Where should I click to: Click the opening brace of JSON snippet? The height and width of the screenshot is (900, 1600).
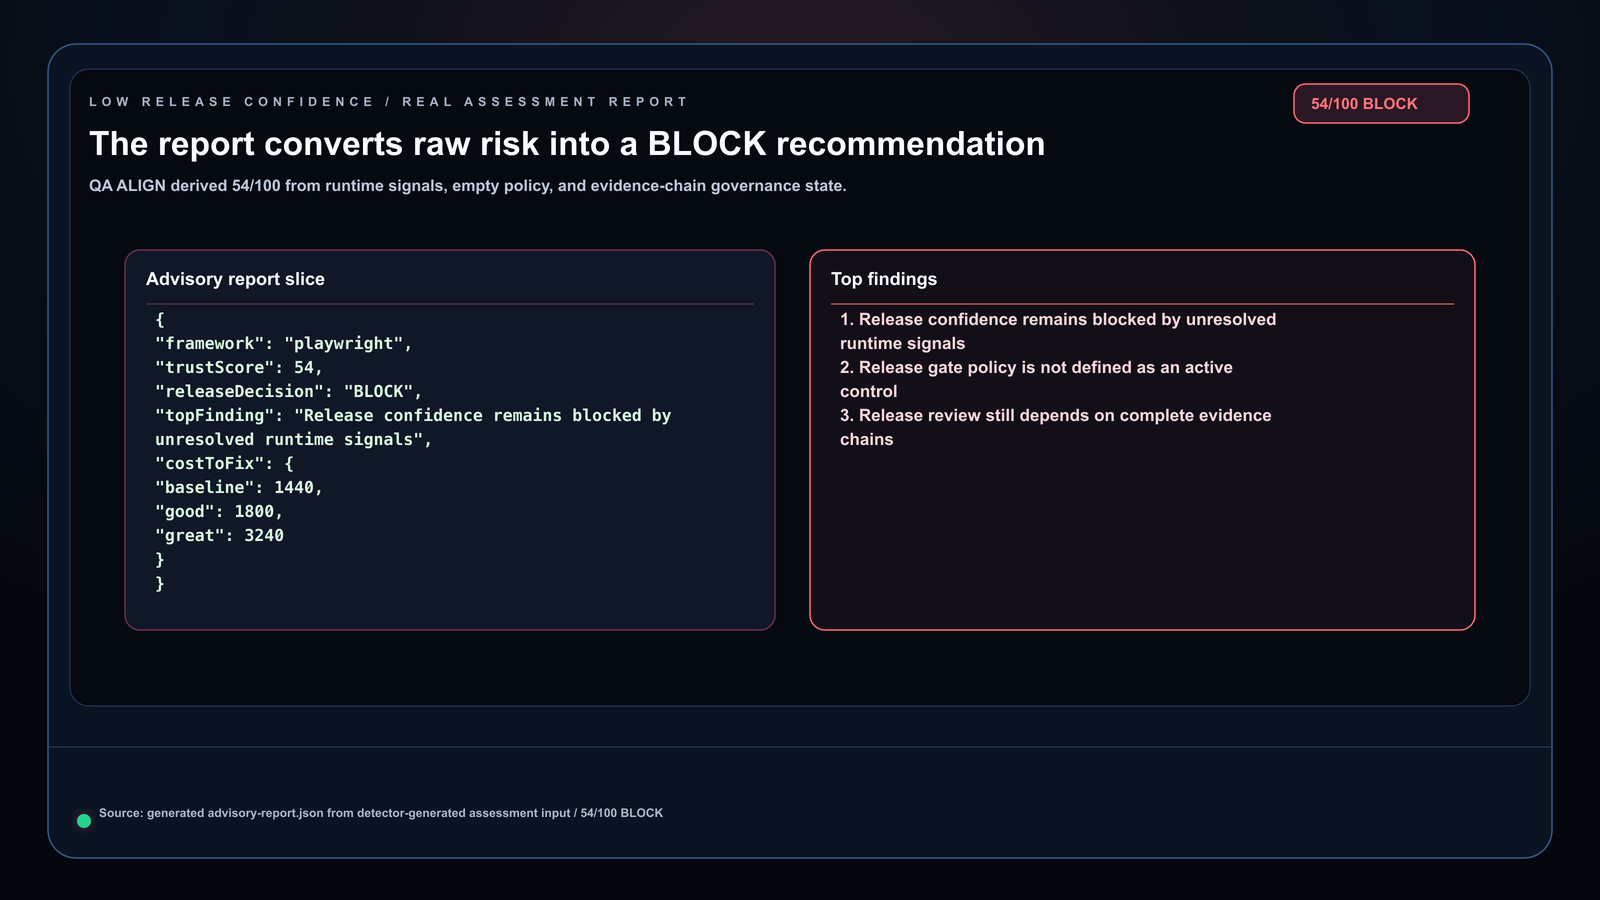[x=160, y=319]
